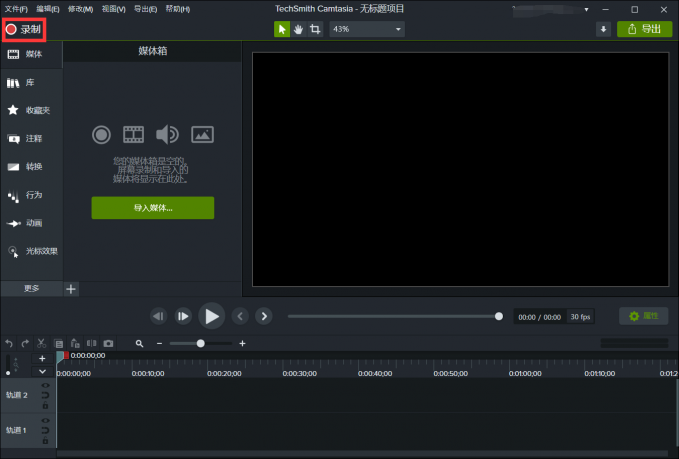Click the timeline zoom slider handle
The height and width of the screenshot is (459, 679).
[200, 343]
